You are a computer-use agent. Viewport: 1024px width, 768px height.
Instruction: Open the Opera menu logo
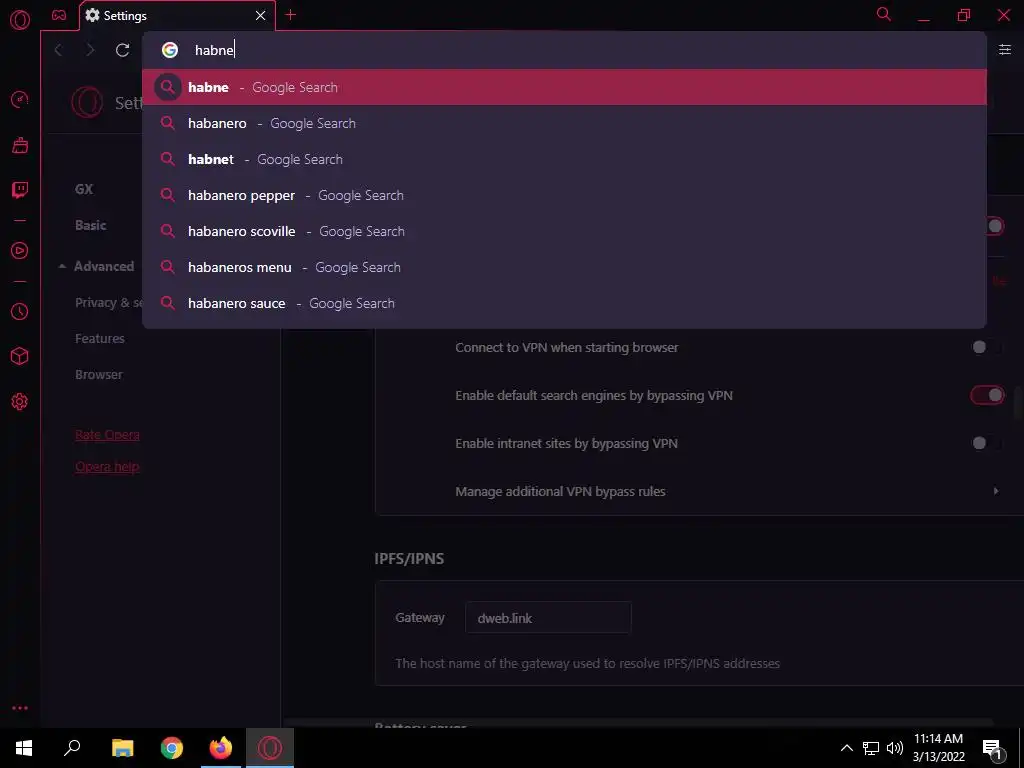(20, 20)
